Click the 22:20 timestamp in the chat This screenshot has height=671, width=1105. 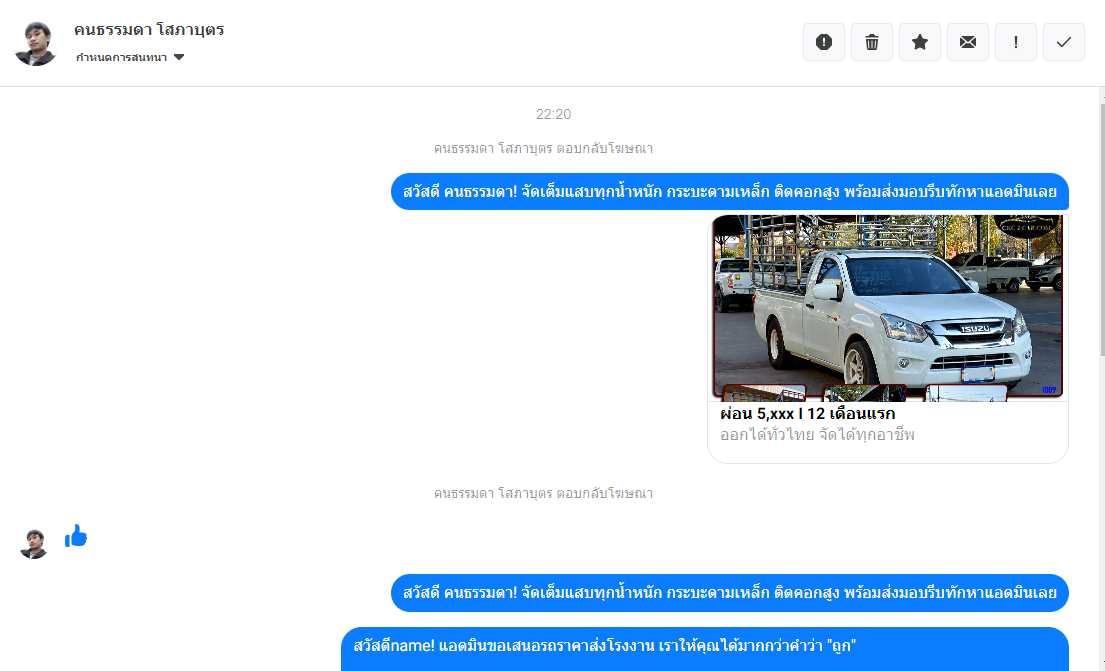553,115
